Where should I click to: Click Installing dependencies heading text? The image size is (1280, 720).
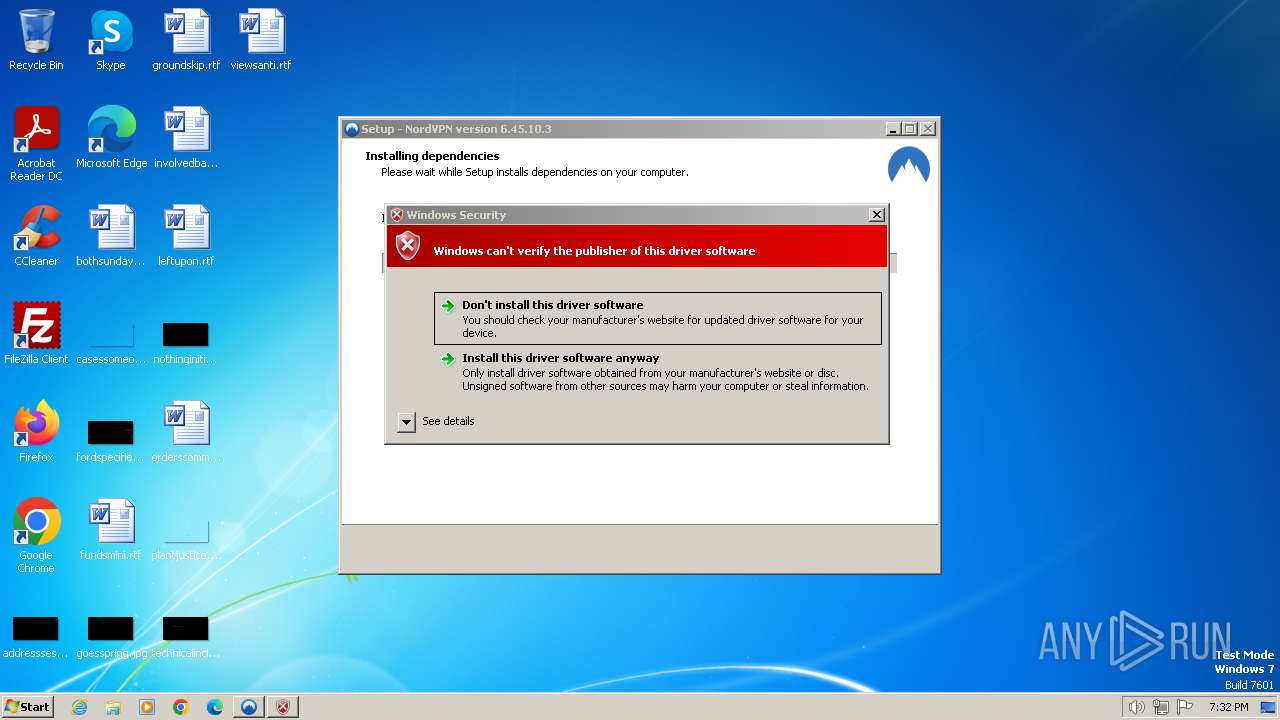tap(432, 156)
